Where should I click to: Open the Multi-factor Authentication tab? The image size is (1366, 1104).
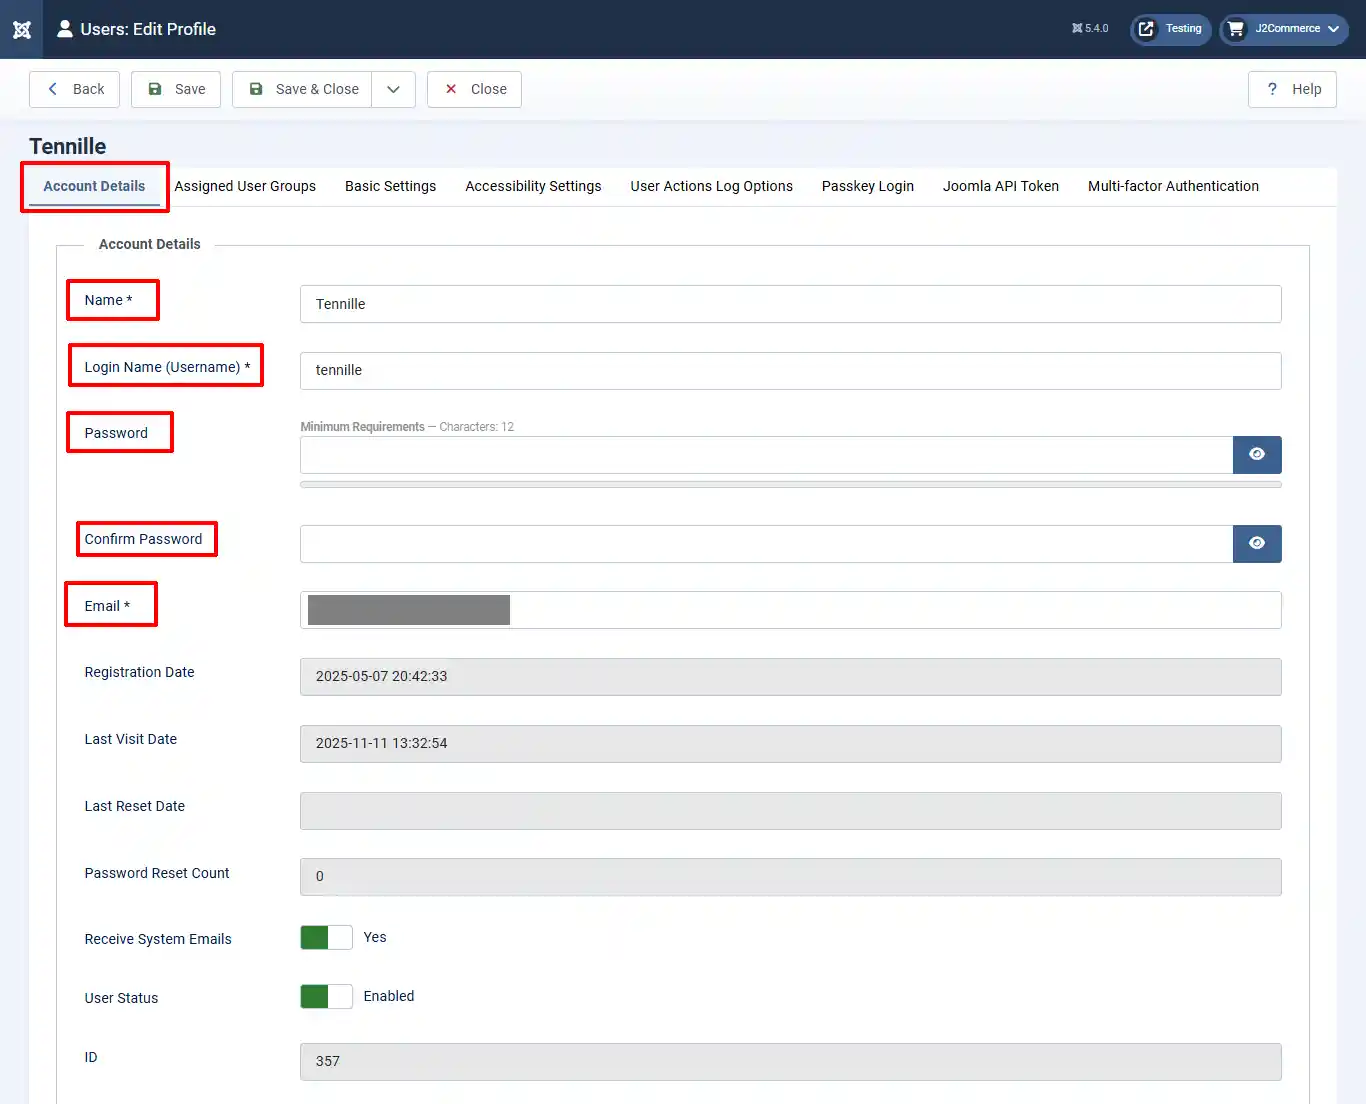coord(1173,186)
